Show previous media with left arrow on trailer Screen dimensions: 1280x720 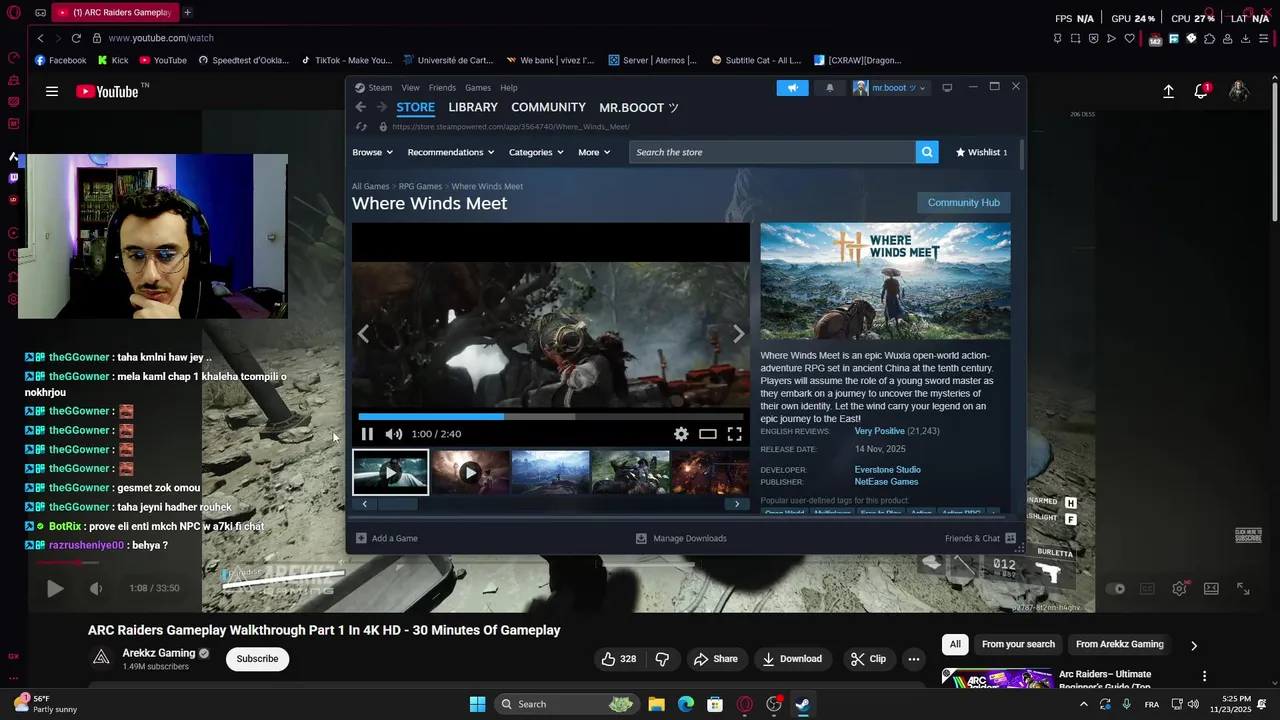pyautogui.click(x=364, y=334)
